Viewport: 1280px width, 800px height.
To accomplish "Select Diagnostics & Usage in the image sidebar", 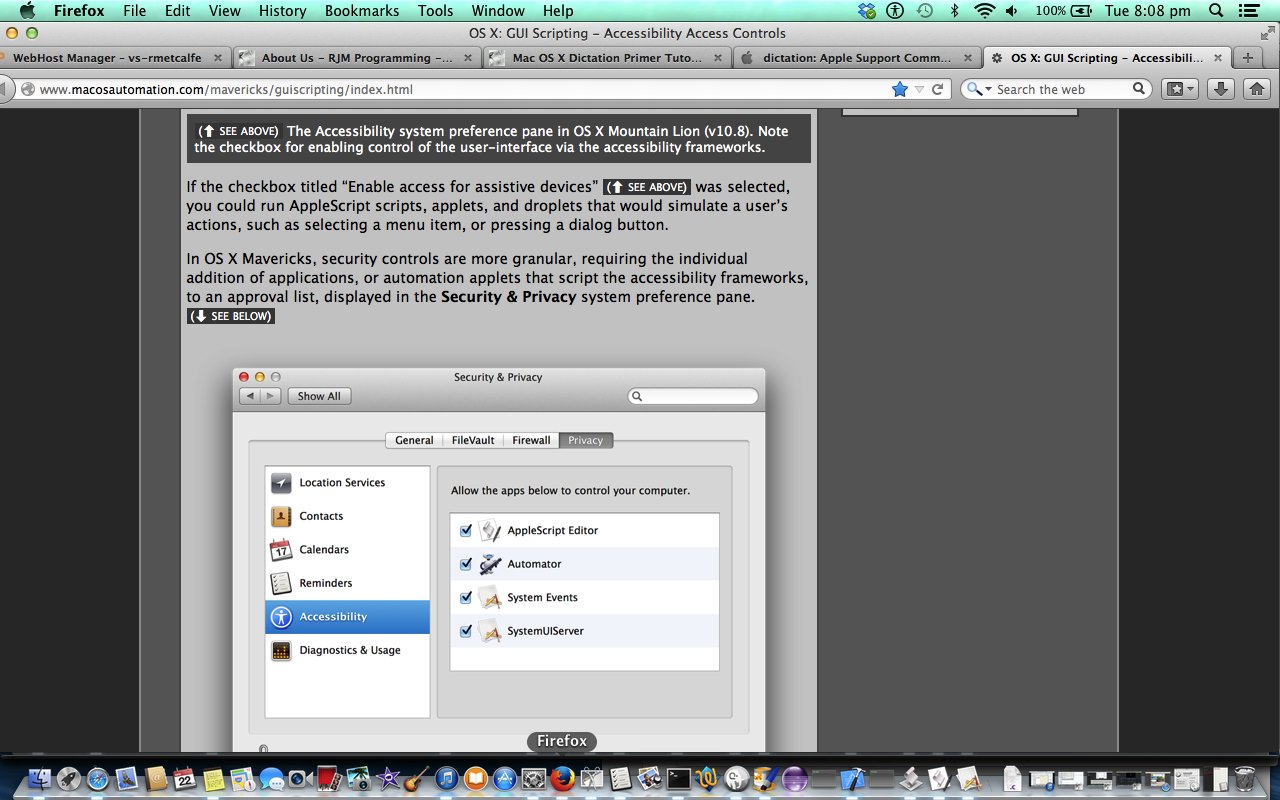I will tap(347, 650).
